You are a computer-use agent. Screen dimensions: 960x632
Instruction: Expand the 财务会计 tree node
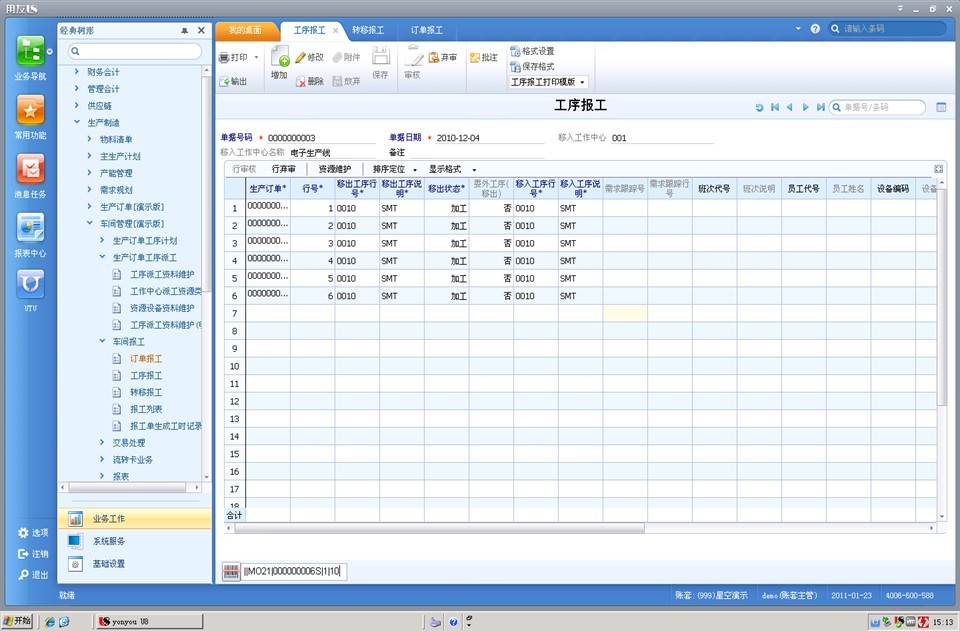(x=77, y=72)
